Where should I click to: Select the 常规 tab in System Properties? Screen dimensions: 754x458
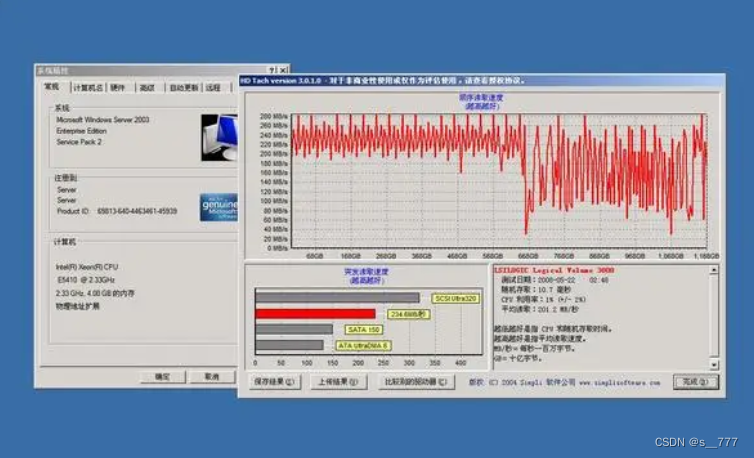tap(51, 87)
